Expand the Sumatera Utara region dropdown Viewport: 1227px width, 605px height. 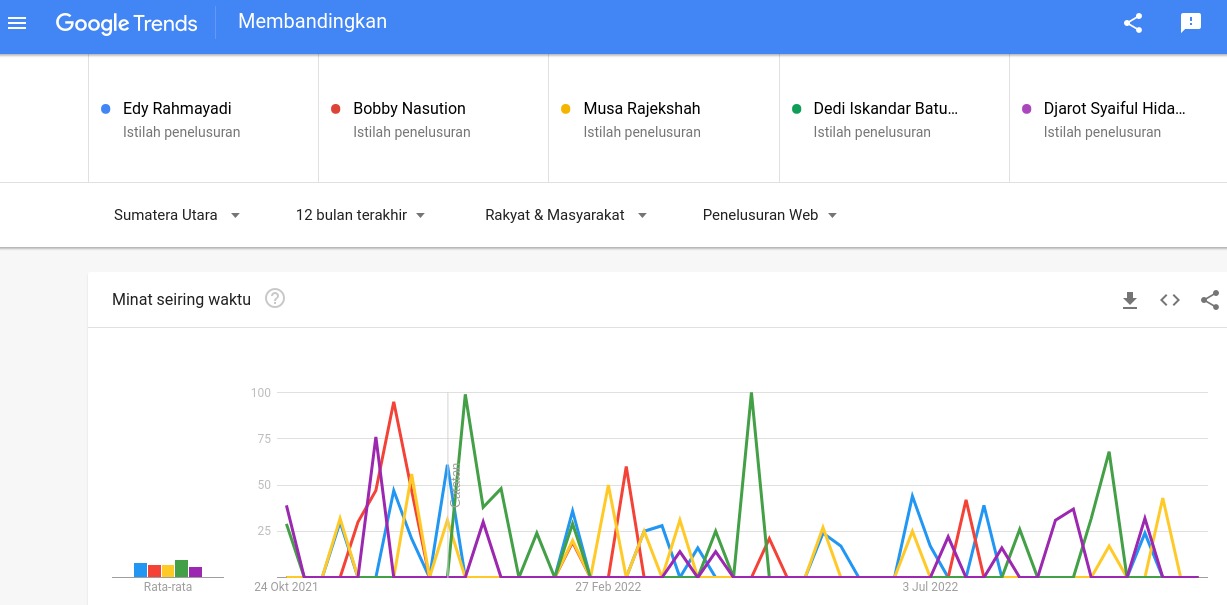pyautogui.click(x=177, y=215)
